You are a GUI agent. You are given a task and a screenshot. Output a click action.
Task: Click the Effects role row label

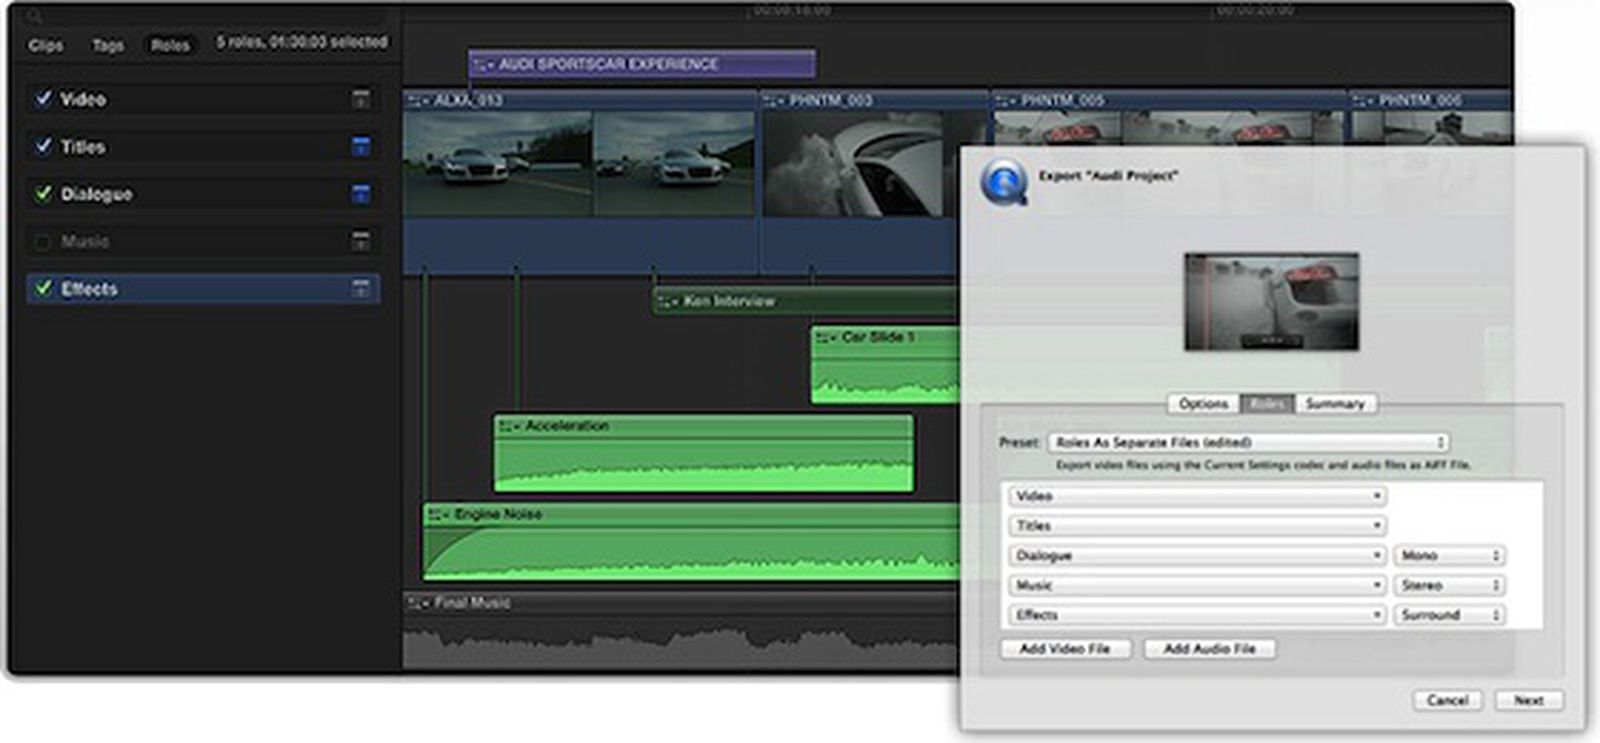click(x=89, y=289)
